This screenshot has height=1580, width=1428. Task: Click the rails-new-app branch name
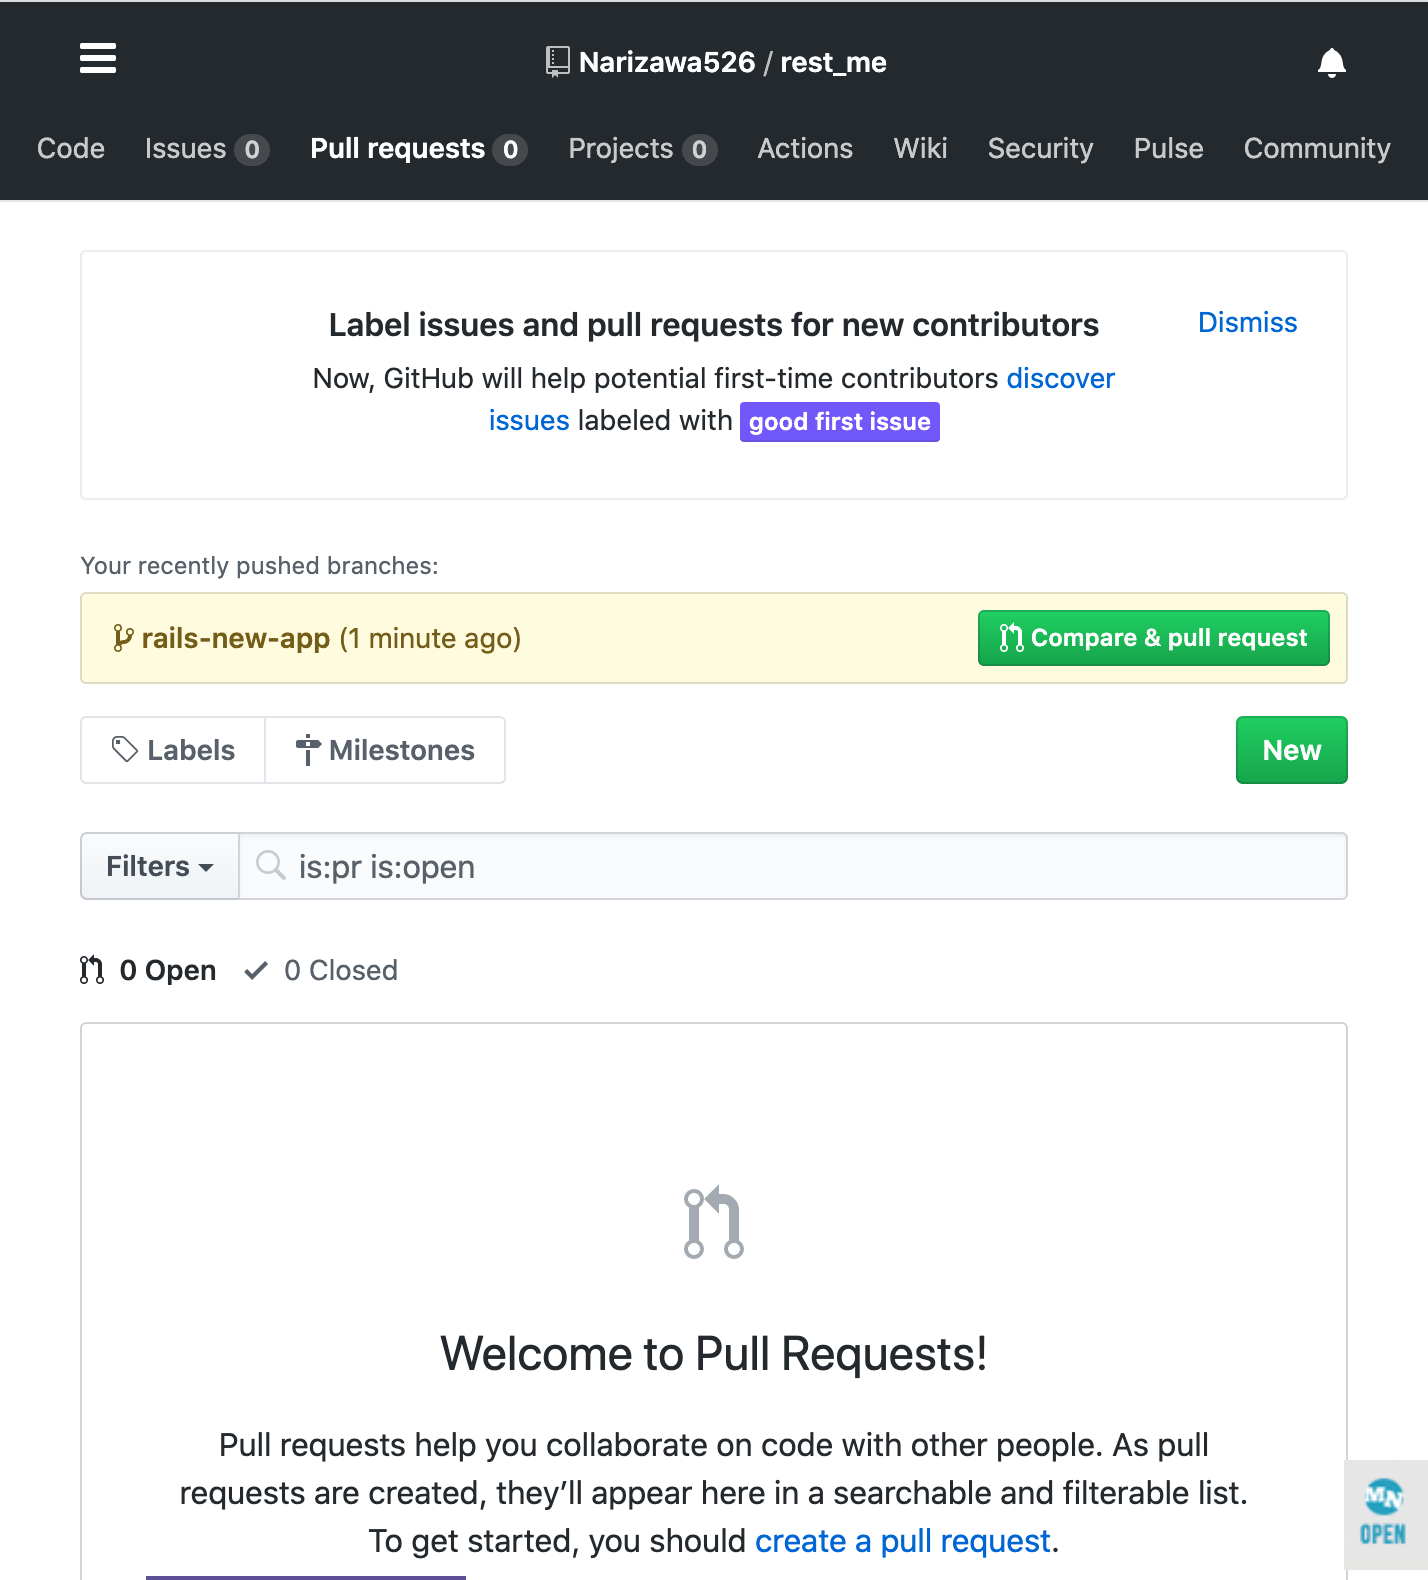(x=236, y=638)
